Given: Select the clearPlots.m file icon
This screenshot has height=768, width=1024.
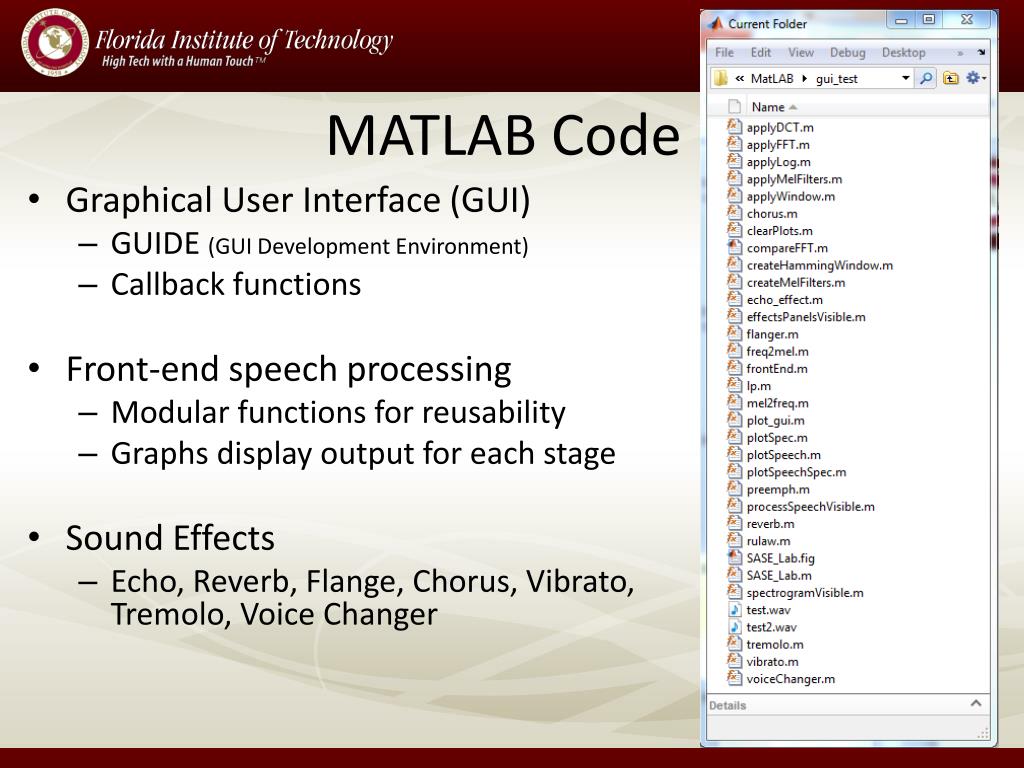Looking at the screenshot, I should (x=735, y=229).
